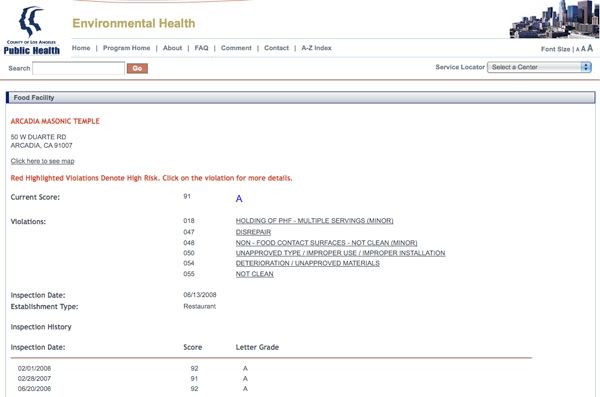Select the medium font size A
This screenshot has height=397, width=600.
click(x=583, y=49)
